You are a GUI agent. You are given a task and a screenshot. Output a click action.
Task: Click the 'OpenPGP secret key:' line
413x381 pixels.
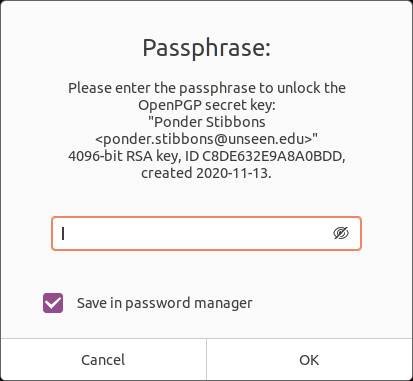tap(207, 105)
